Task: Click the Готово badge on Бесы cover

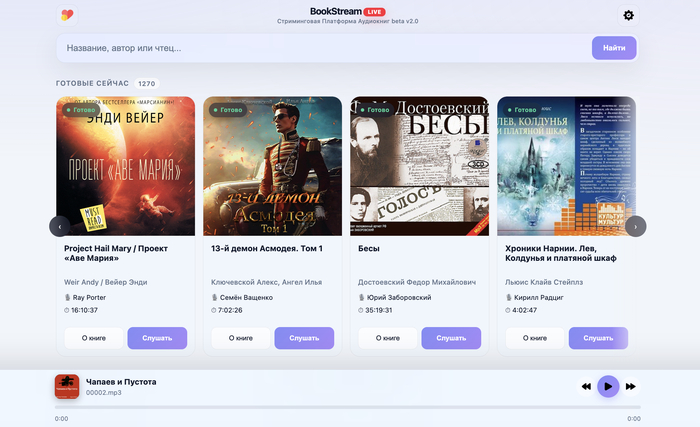Action: (375, 110)
